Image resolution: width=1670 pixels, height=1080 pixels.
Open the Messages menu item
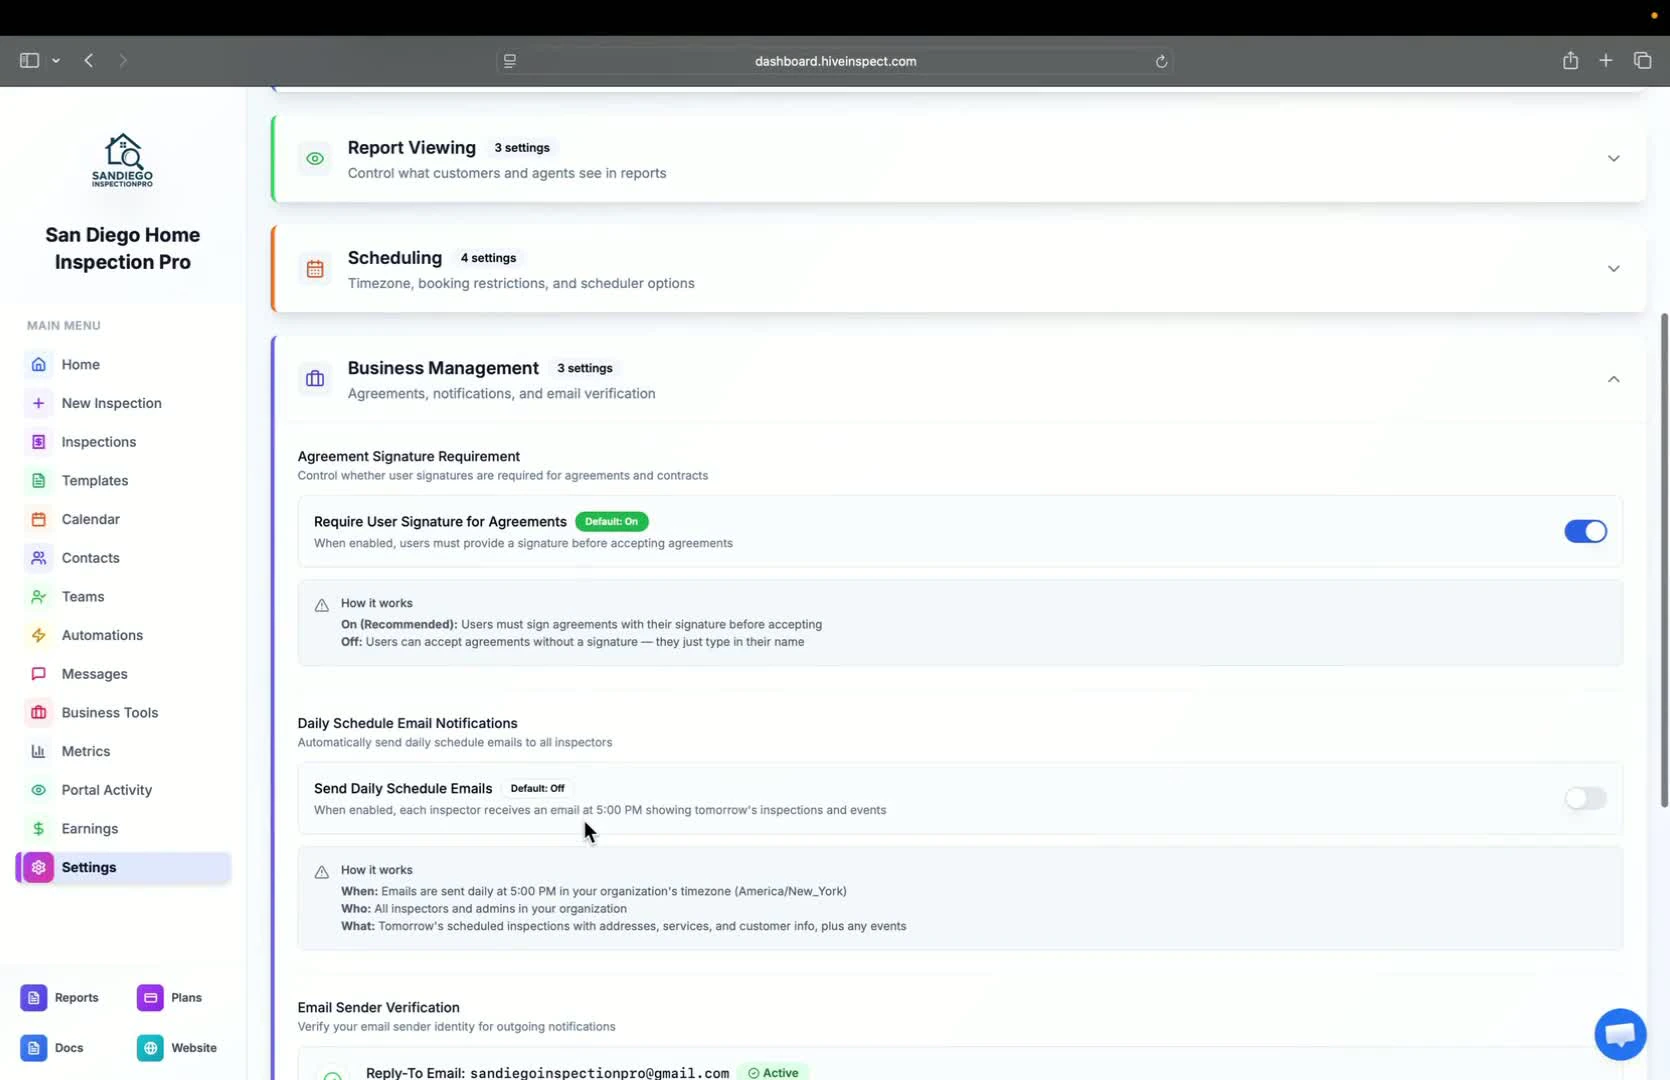[93, 673]
